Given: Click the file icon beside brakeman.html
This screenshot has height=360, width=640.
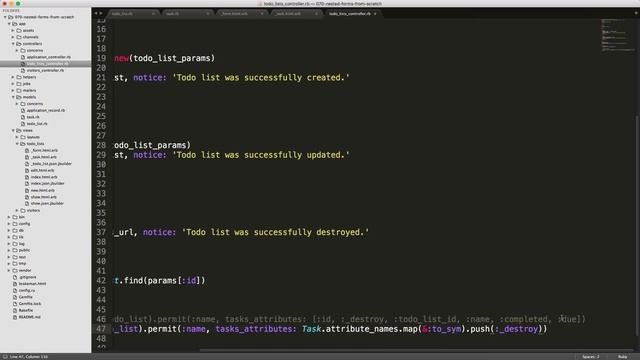Looking at the screenshot, I should 15,284.
